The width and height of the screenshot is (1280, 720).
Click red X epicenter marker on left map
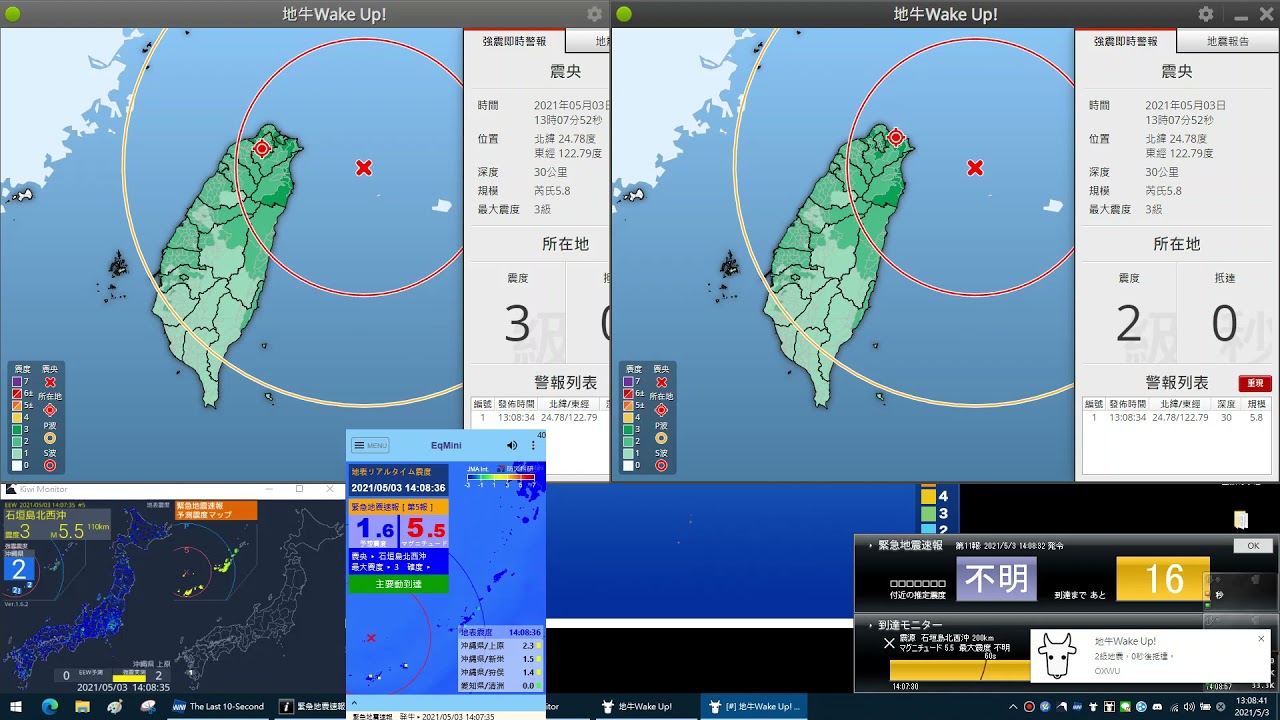point(364,168)
